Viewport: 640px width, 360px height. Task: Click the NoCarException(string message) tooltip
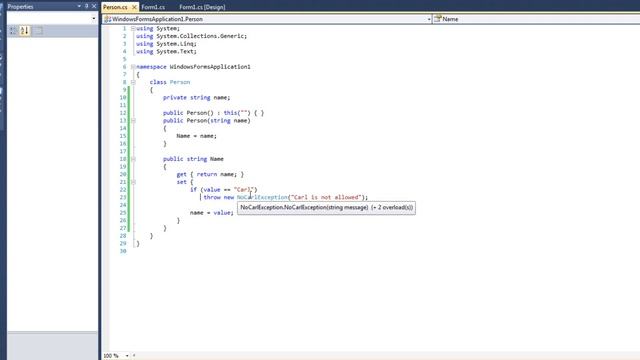(326, 207)
